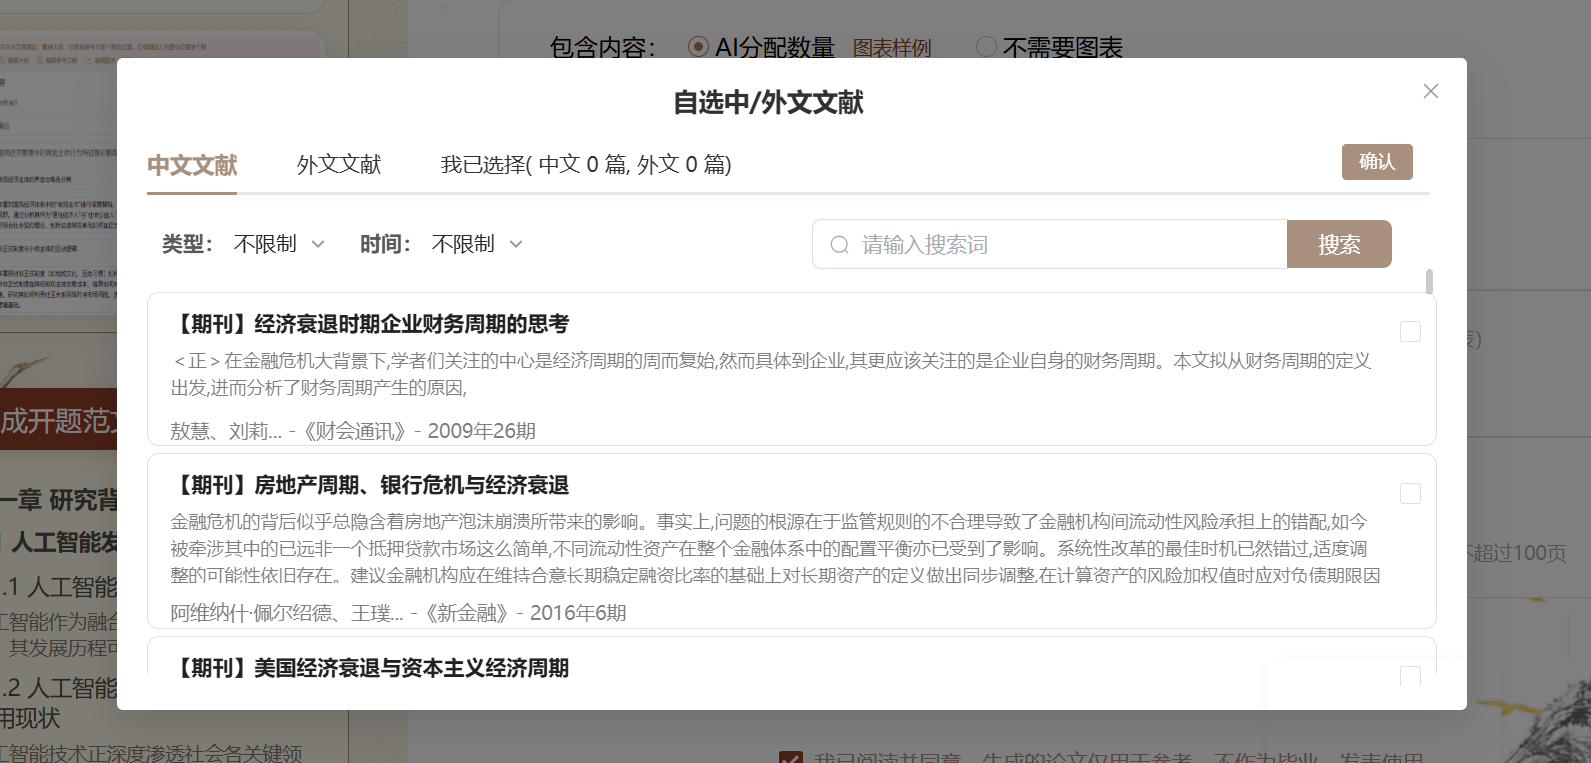This screenshot has height=763, width=1591.
Task: Check the box for 美国经济衰退与资本主义经济周期
Action: click(x=1410, y=675)
